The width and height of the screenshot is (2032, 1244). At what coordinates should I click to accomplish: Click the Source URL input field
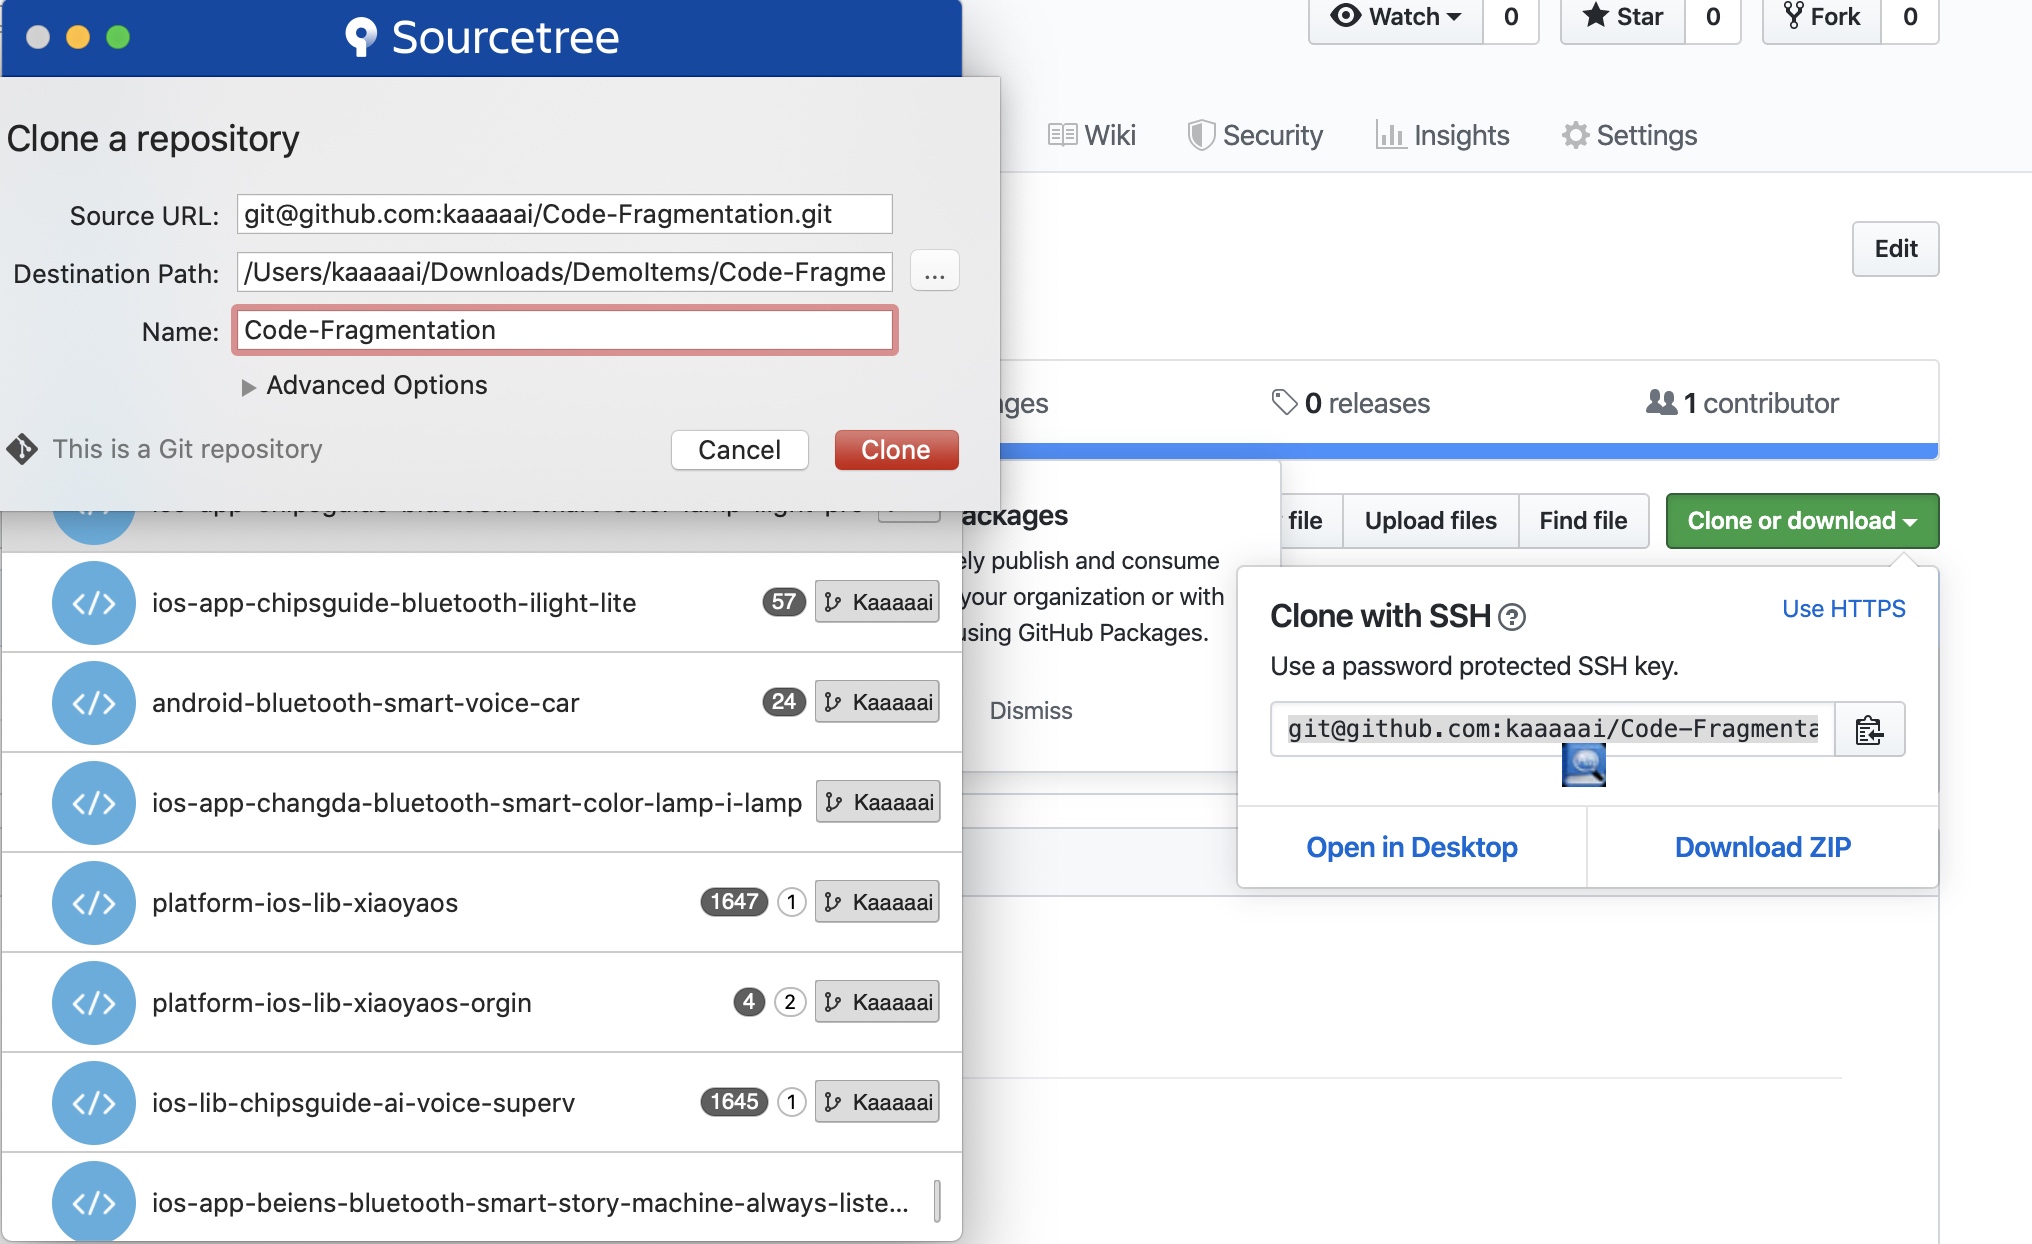point(564,214)
